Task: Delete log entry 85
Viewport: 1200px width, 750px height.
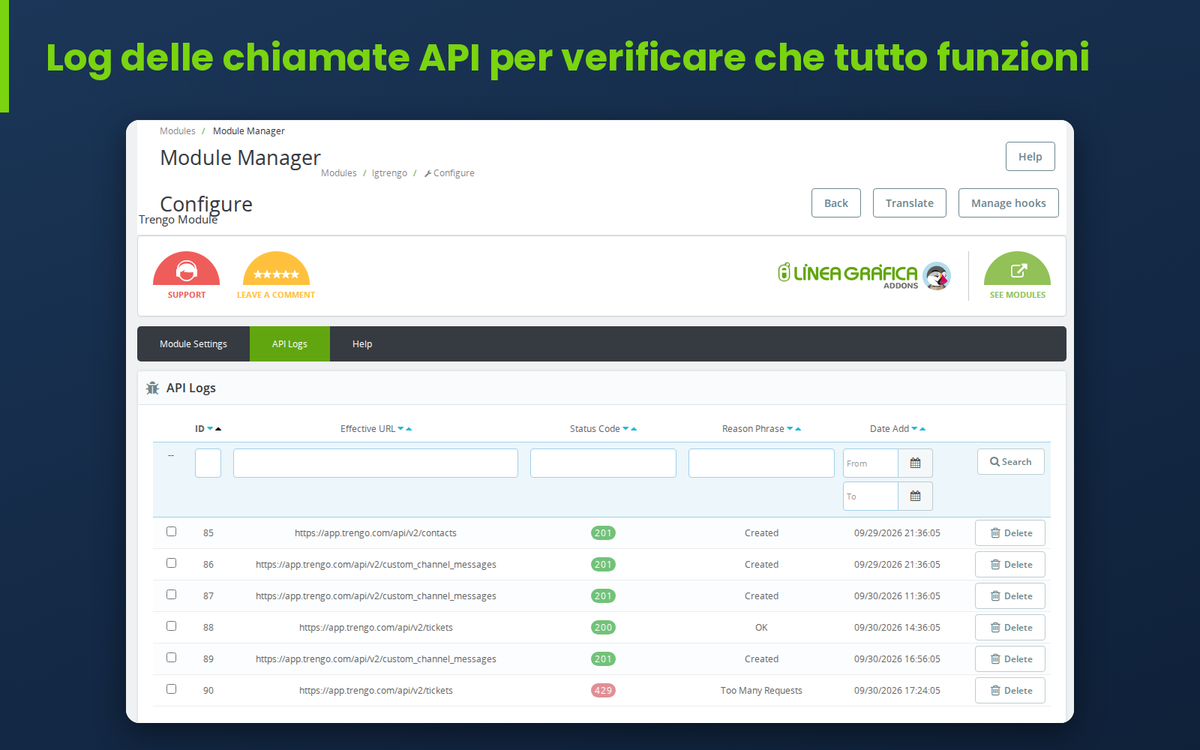Action: 1010,533
